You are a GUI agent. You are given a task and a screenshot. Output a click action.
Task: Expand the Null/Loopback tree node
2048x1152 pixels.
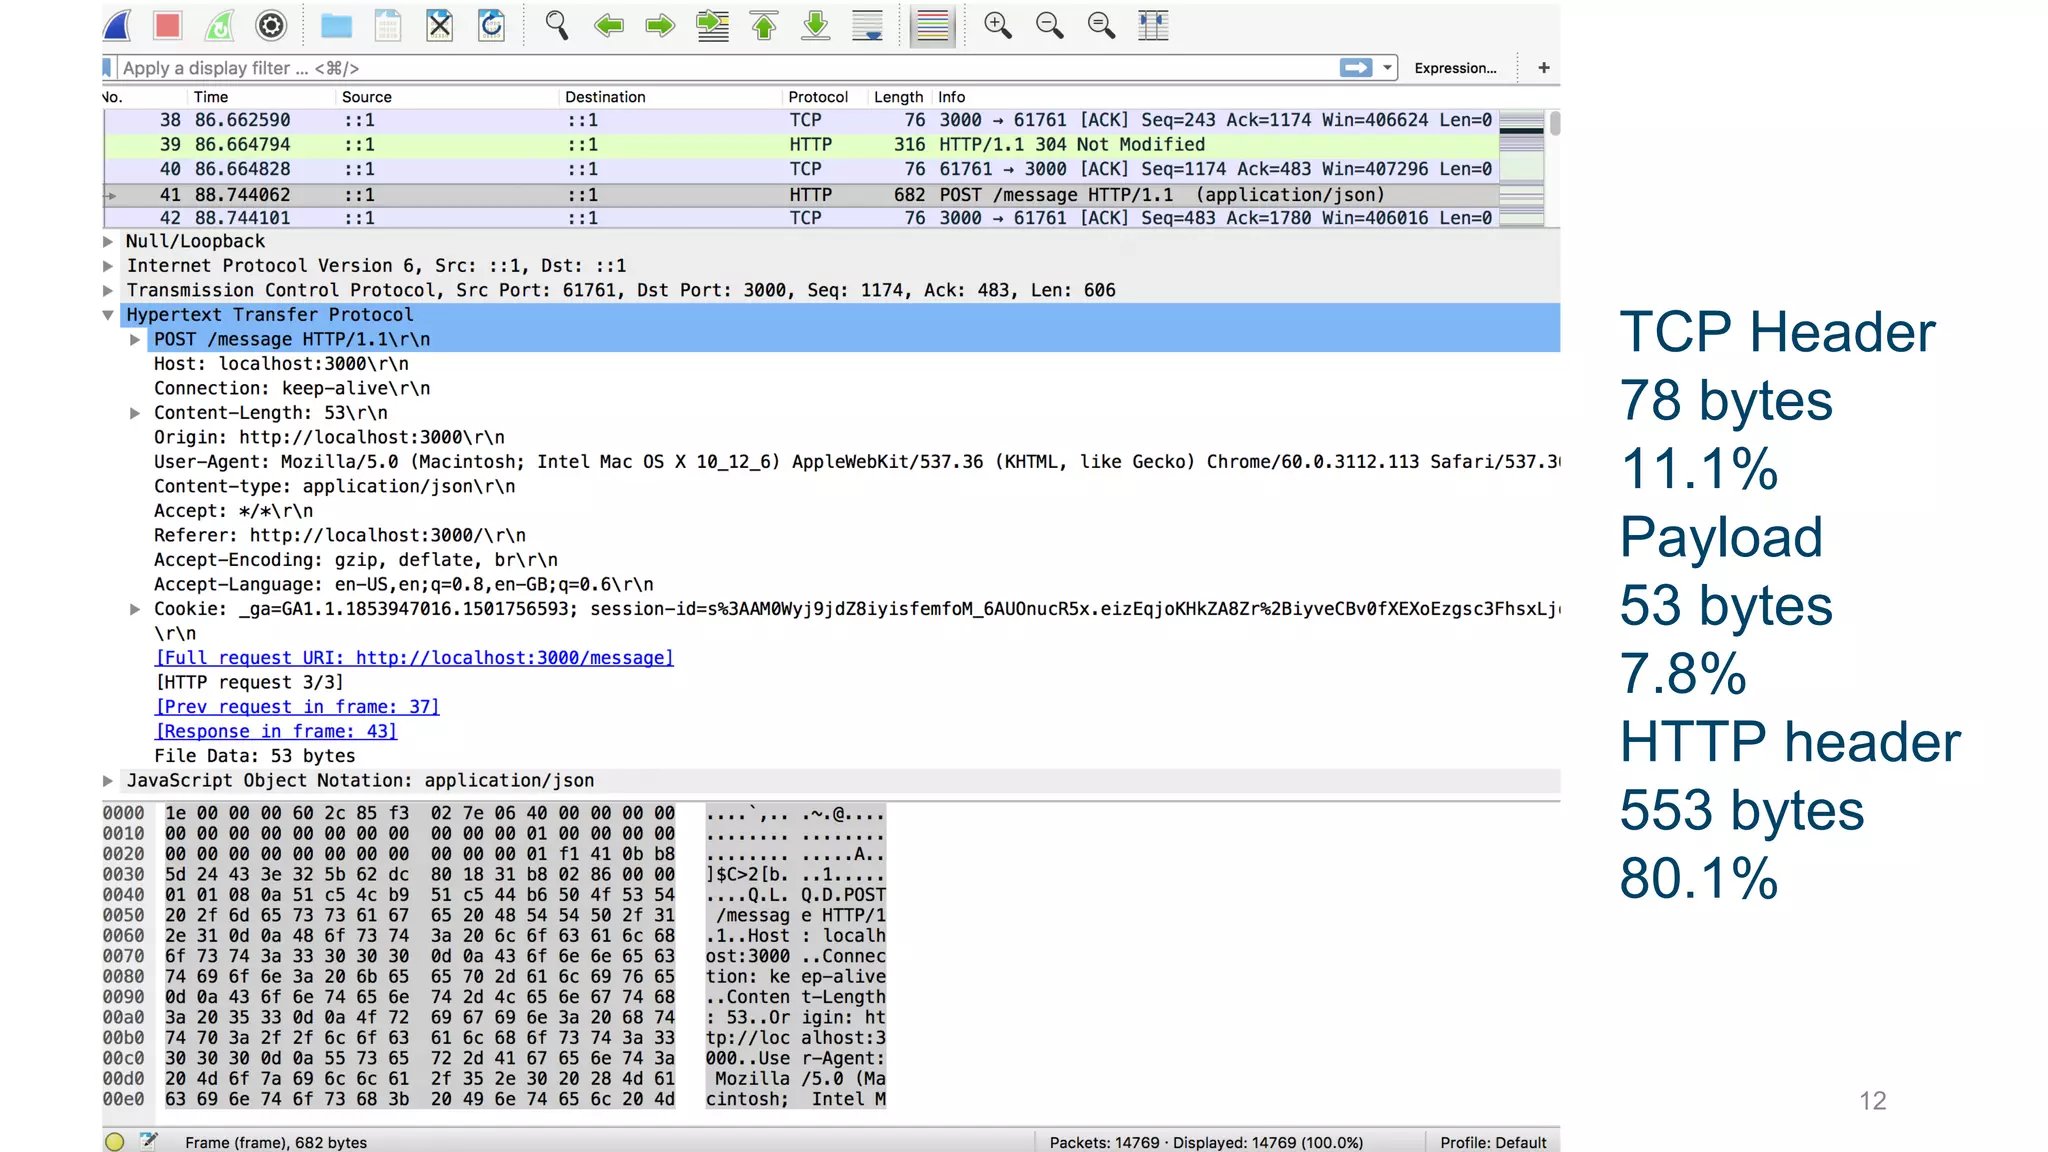coord(108,241)
